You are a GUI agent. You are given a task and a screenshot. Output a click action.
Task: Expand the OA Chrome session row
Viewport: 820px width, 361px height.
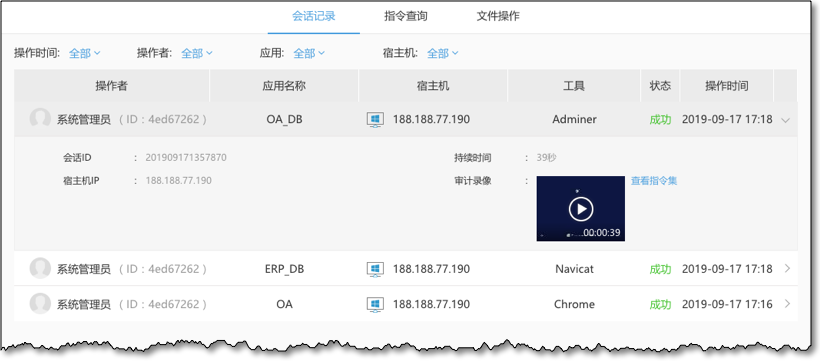[788, 304]
